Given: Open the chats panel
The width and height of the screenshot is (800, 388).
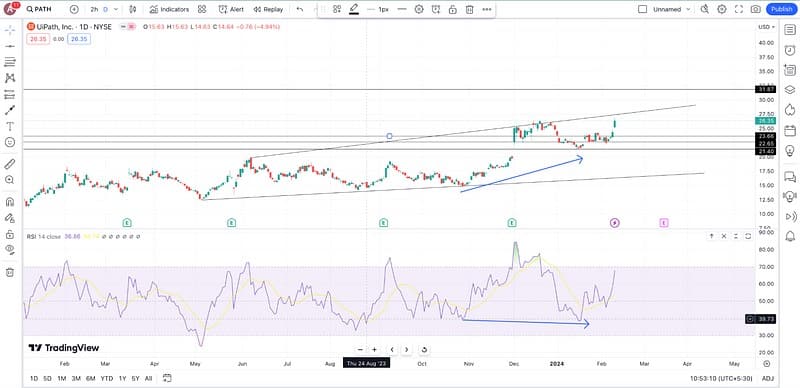Looking at the screenshot, I should pos(790,177).
